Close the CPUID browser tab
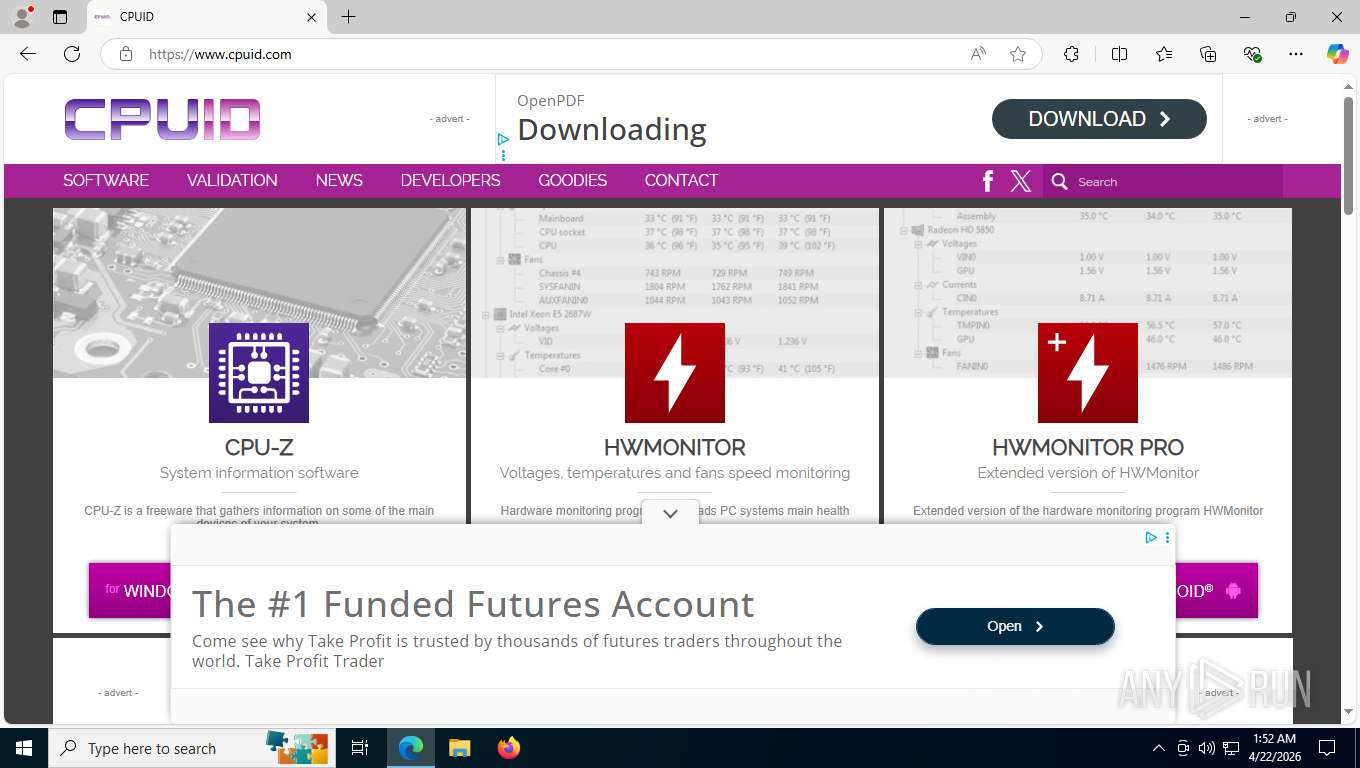Screen dimensions: 1360x768 (311, 17)
